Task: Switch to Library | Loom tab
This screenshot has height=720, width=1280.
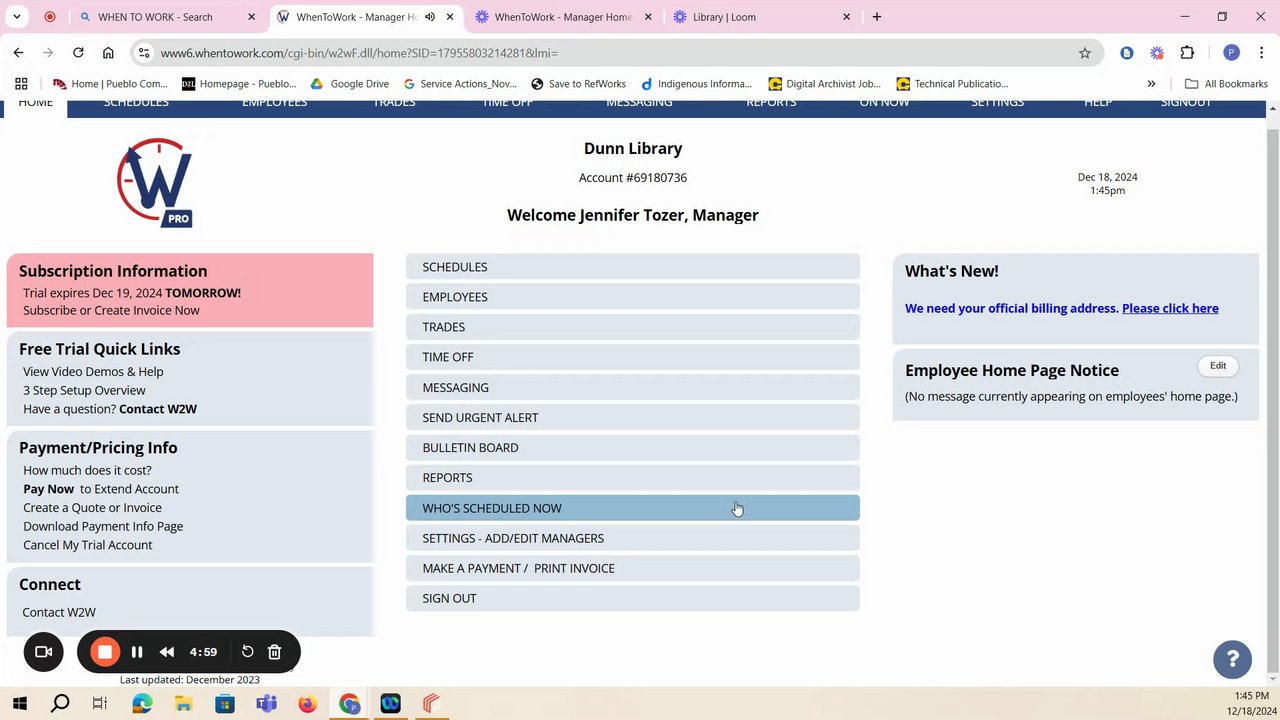Action: [x=763, y=17]
